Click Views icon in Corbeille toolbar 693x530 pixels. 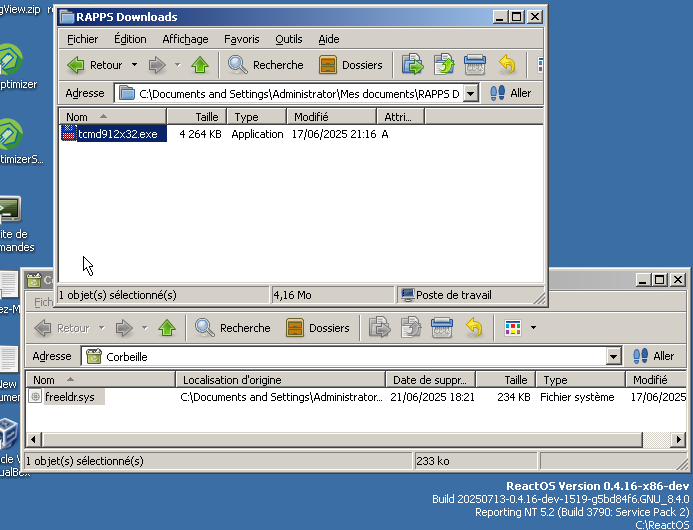pos(513,328)
